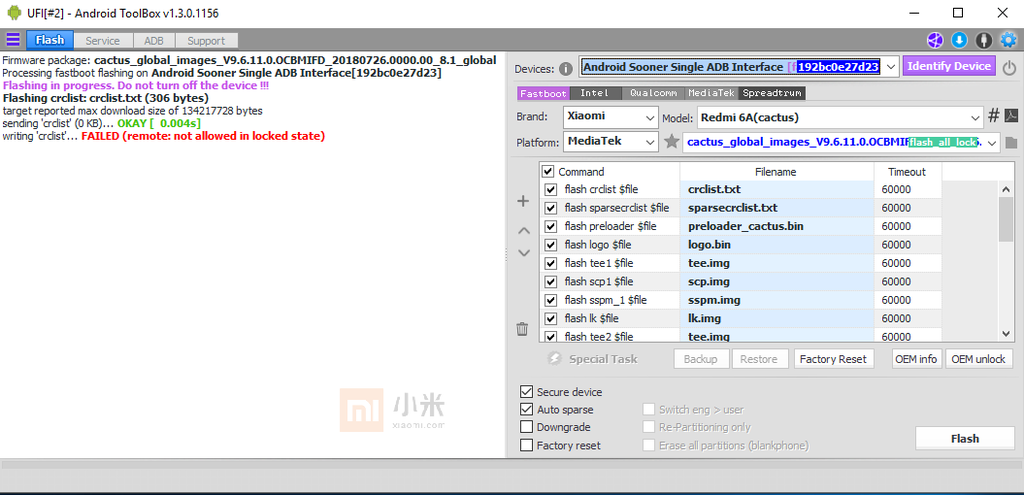This screenshot has width=1024, height=495.
Task: Add a command with the plus icon
Action: point(523,201)
